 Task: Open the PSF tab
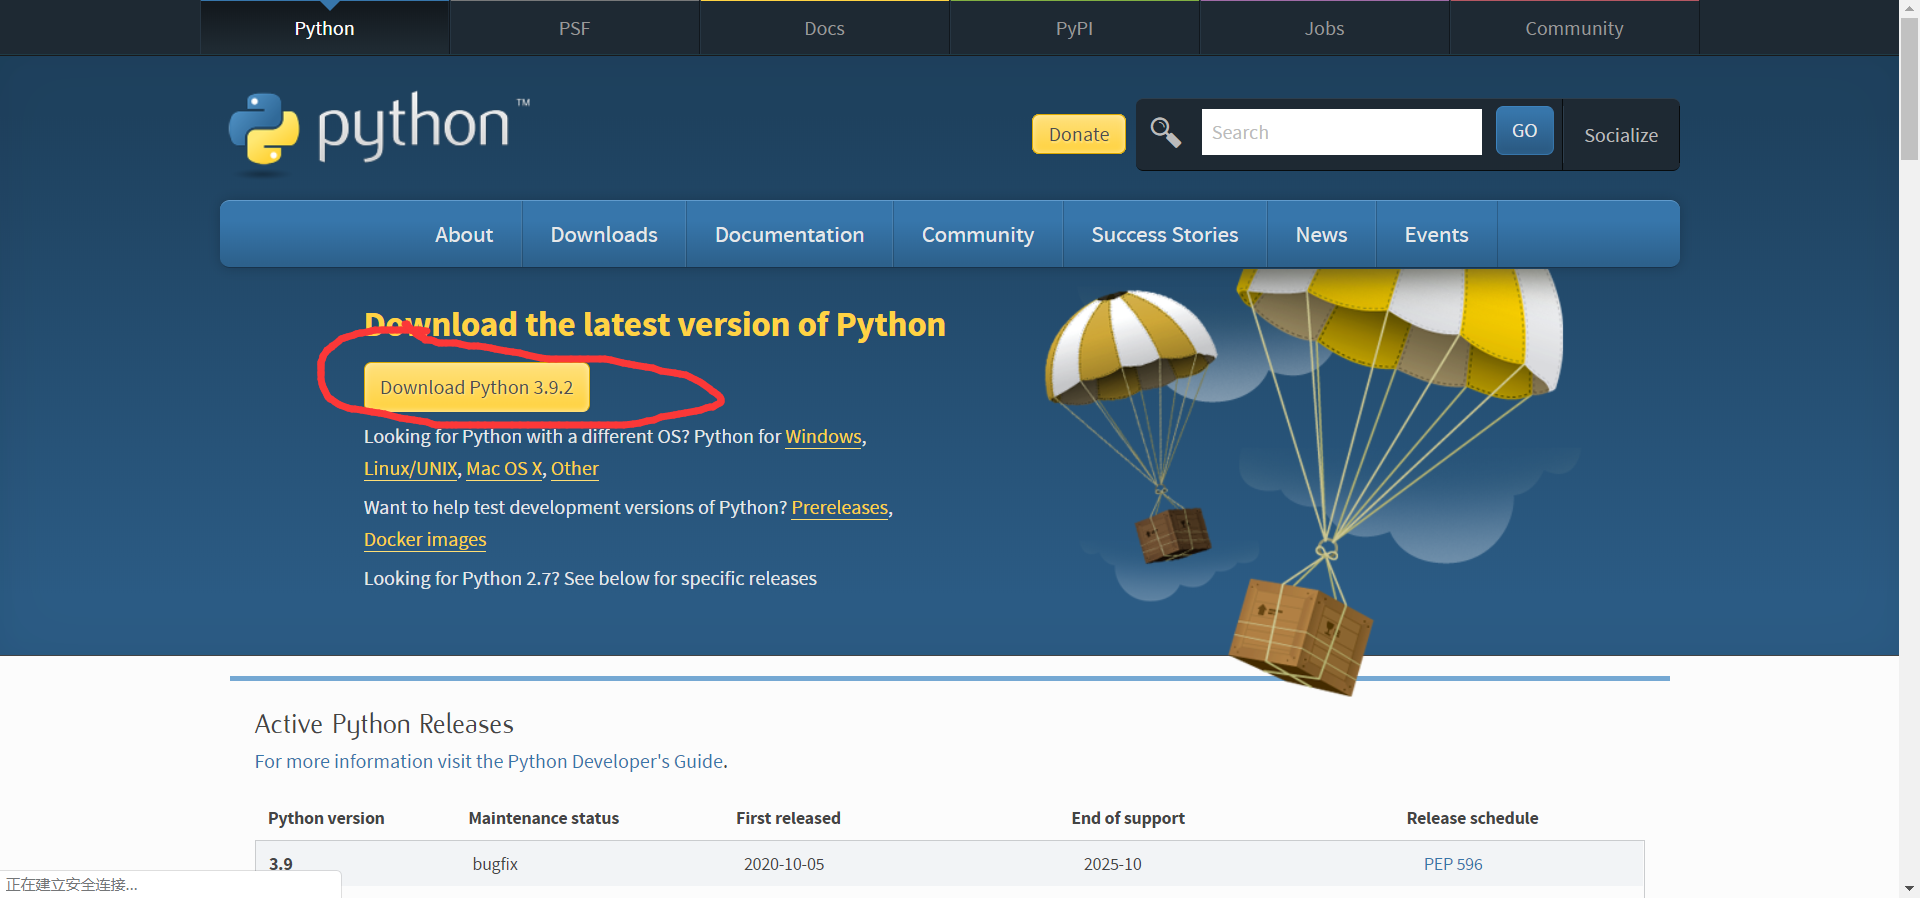[x=574, y=28]
